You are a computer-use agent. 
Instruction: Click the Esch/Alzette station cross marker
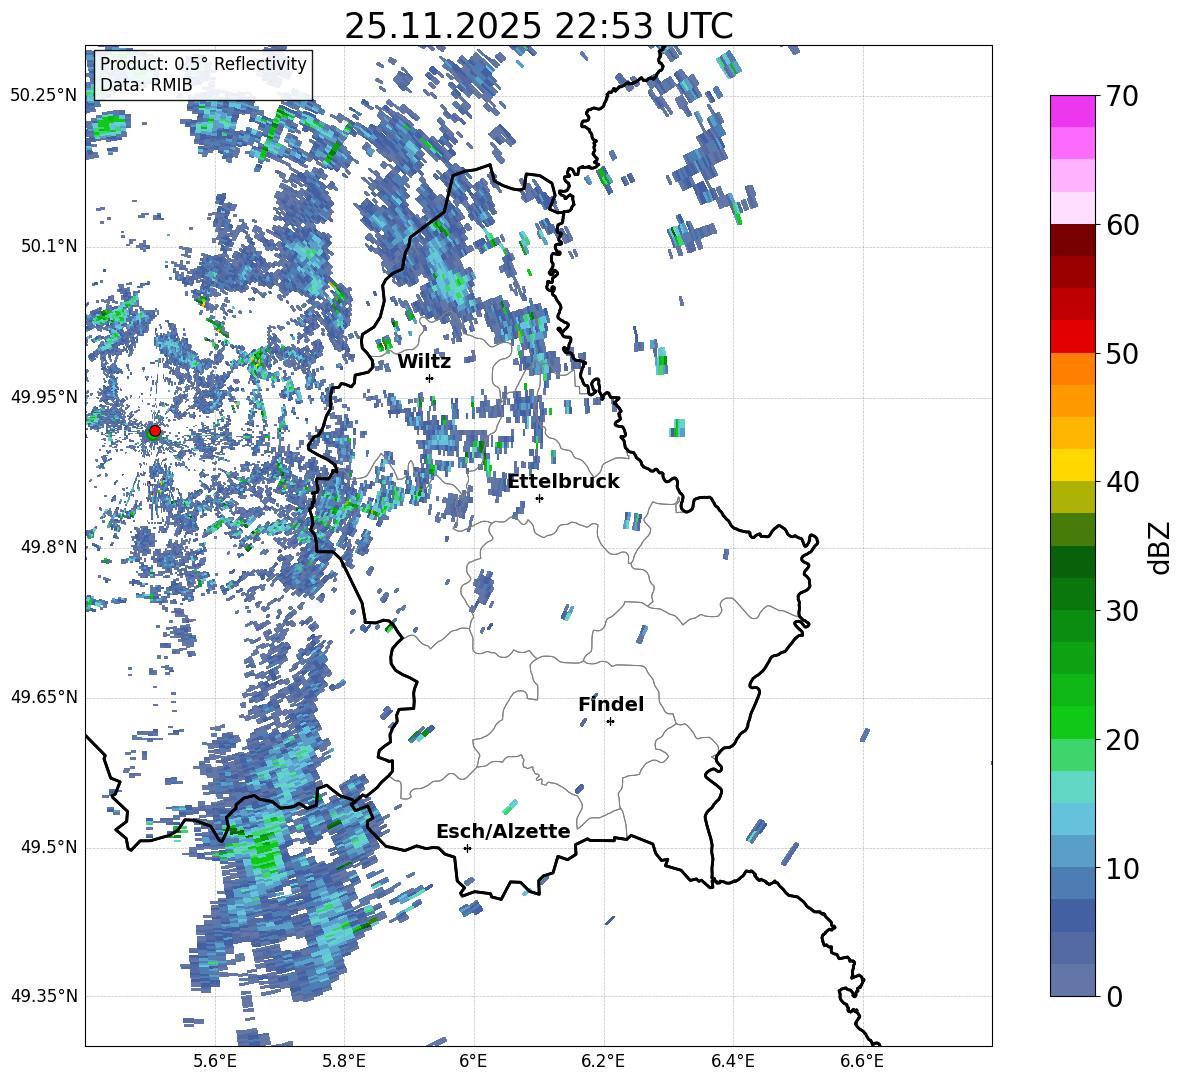(467, 848)
